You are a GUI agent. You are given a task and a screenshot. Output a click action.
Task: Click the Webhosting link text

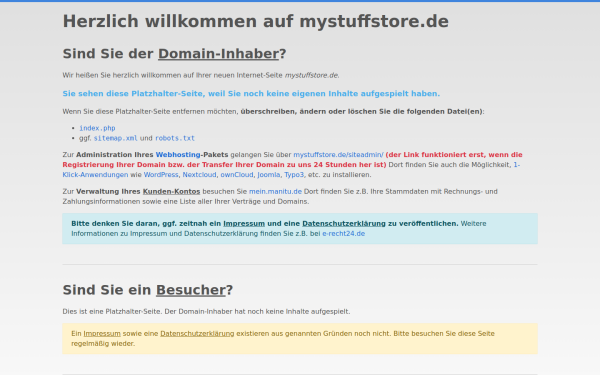(178, 155)
